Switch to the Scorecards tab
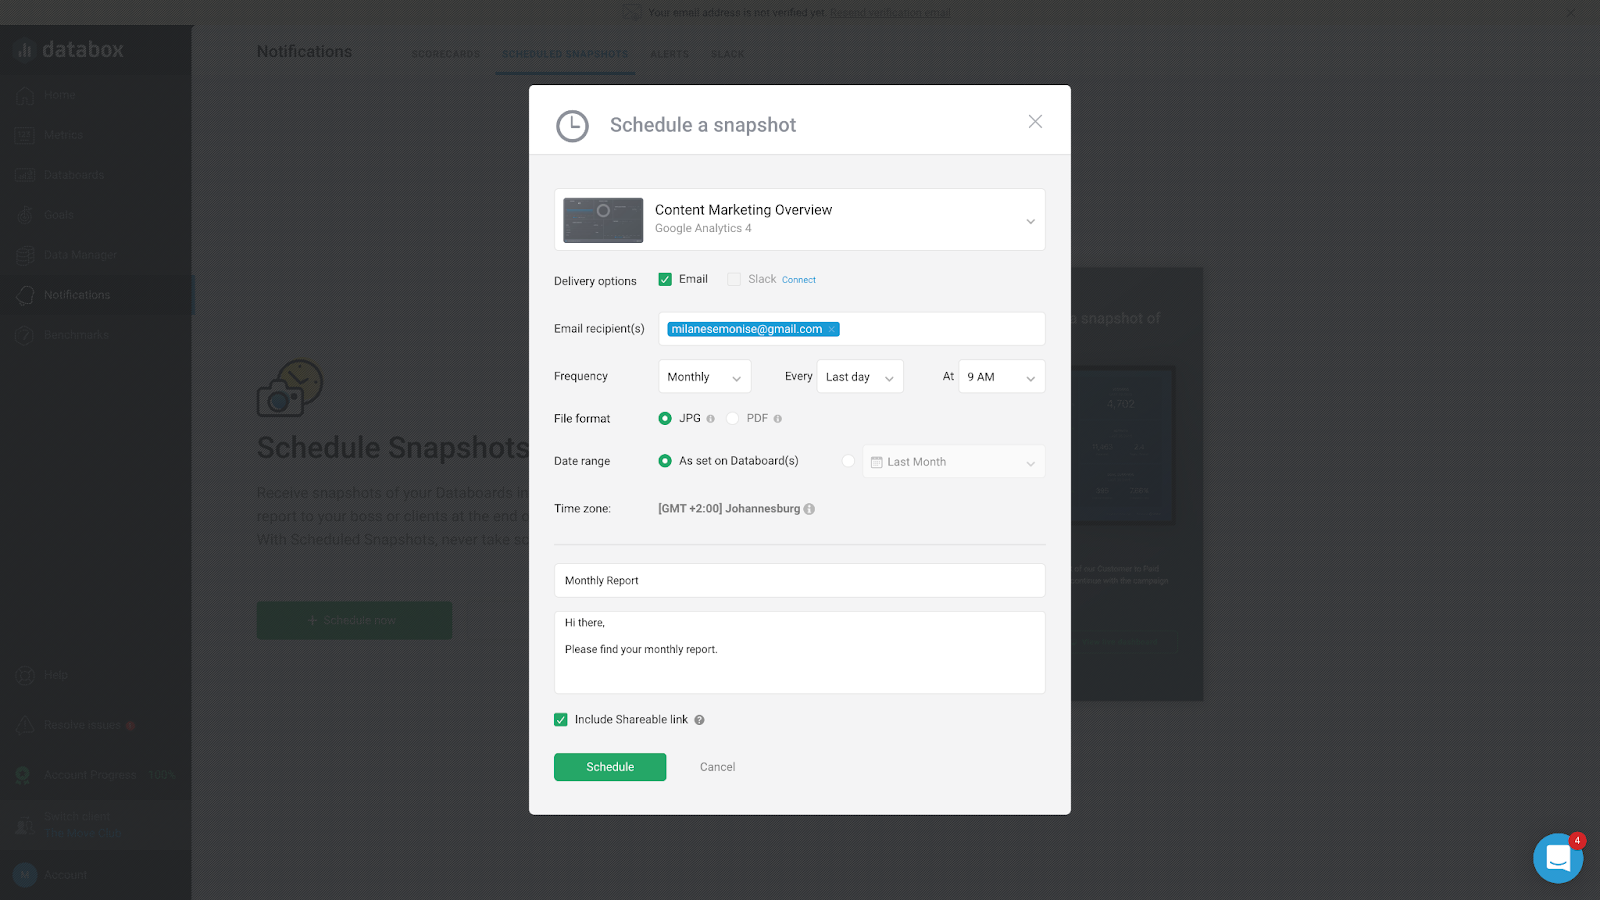 coord(446,54)
